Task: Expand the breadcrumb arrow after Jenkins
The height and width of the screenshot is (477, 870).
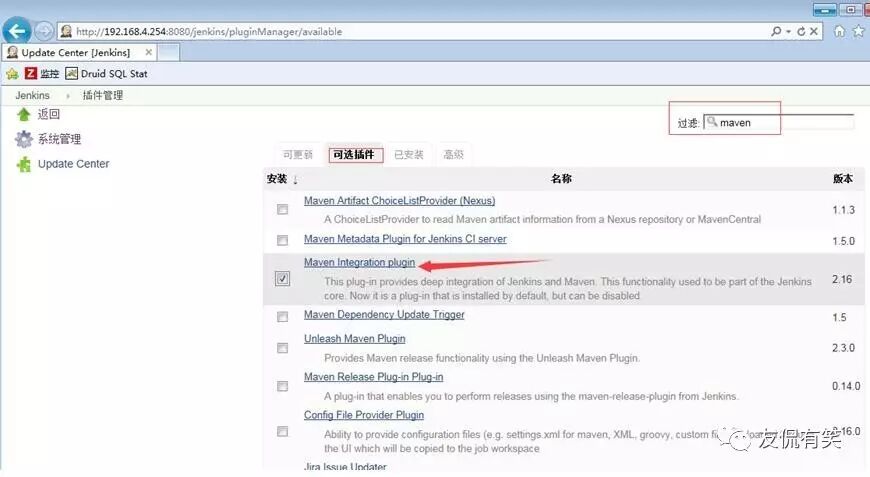Action: click(68, 96)
